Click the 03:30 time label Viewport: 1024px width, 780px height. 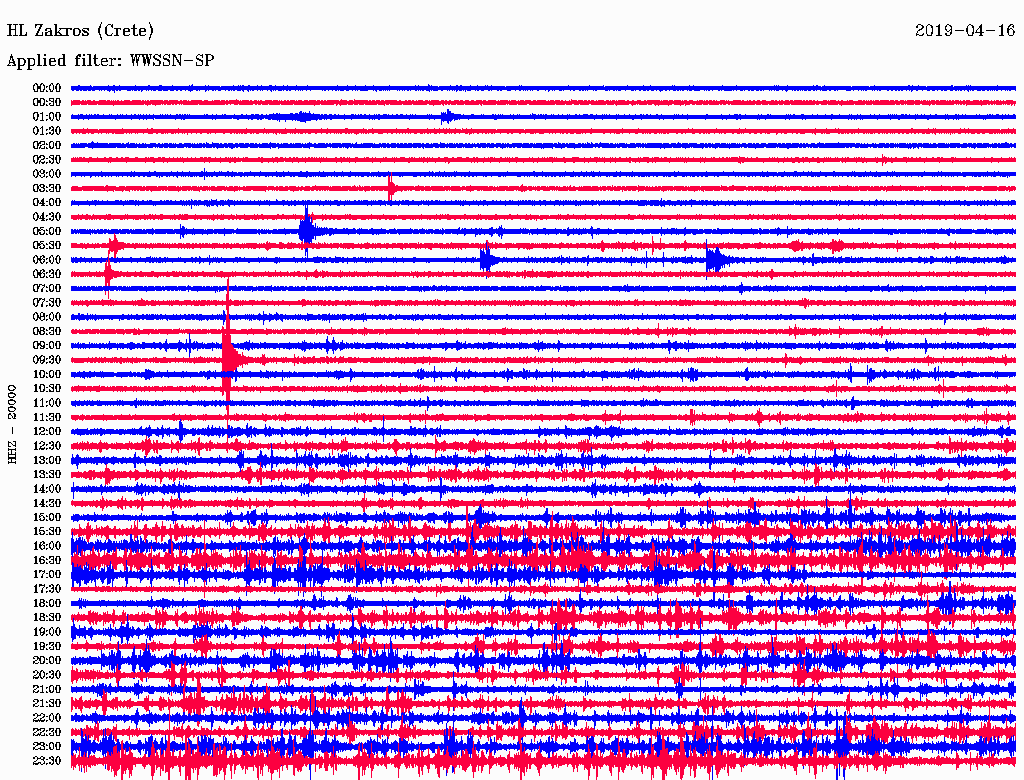click(x=47, y=188)
